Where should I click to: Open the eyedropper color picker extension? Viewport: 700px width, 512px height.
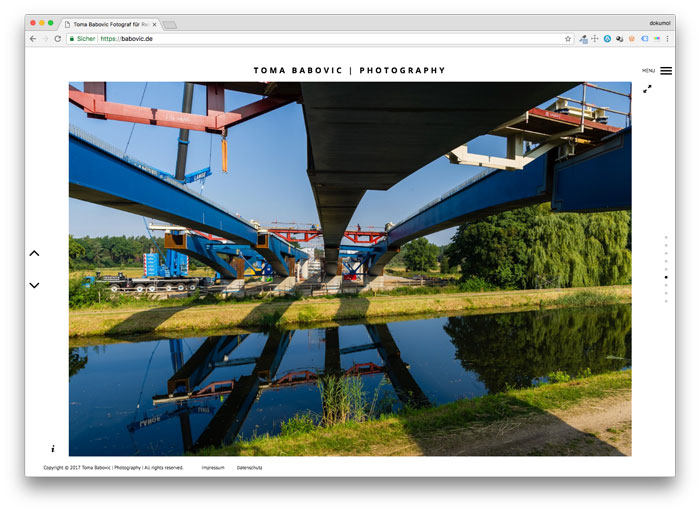583,39
